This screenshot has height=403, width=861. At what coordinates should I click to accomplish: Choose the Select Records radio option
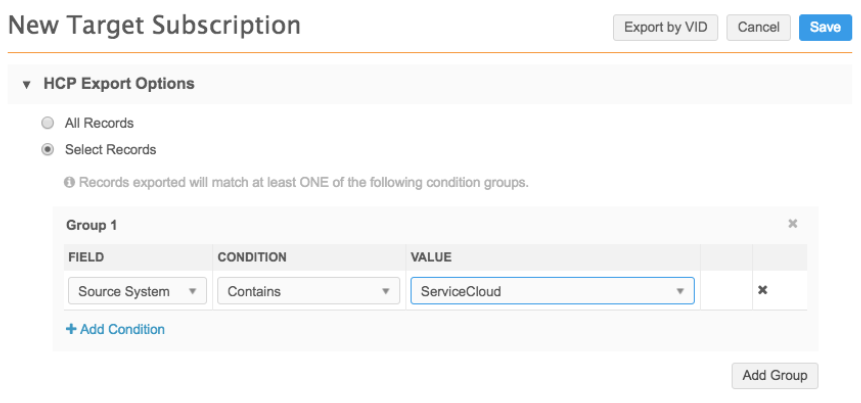[x=47, y=150]
